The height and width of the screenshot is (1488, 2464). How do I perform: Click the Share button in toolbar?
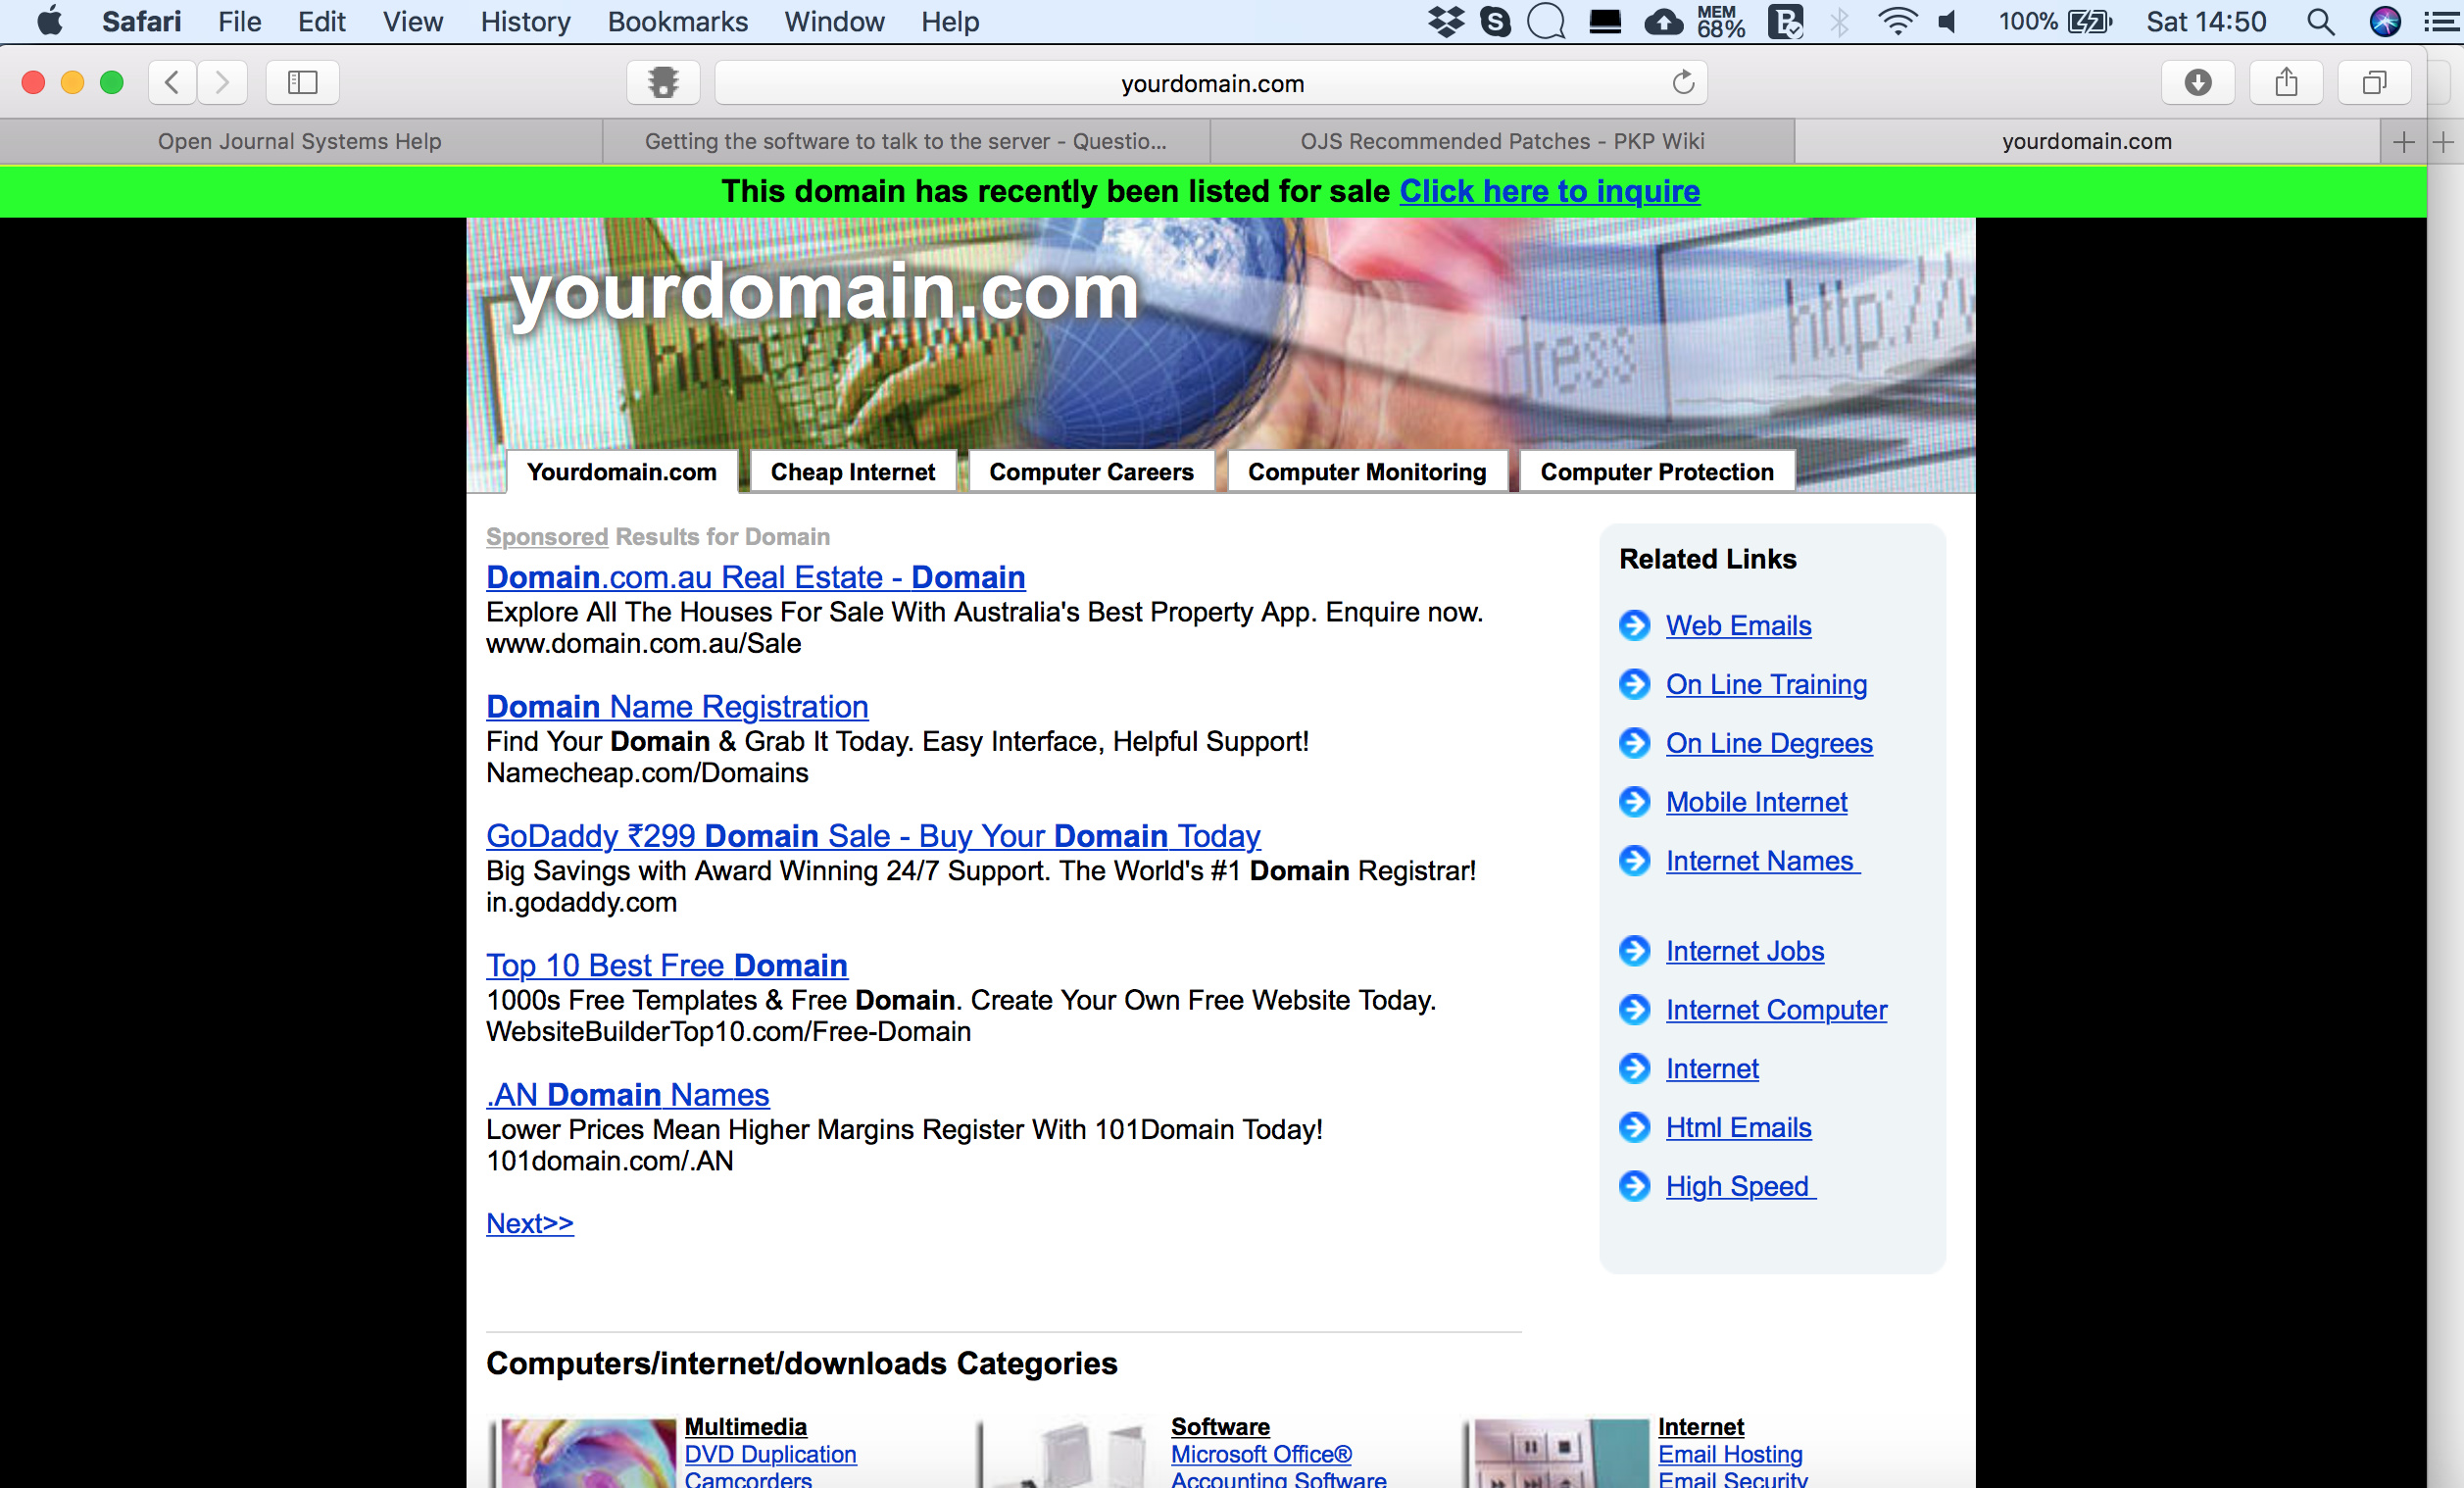click(x=2286, y=82)
